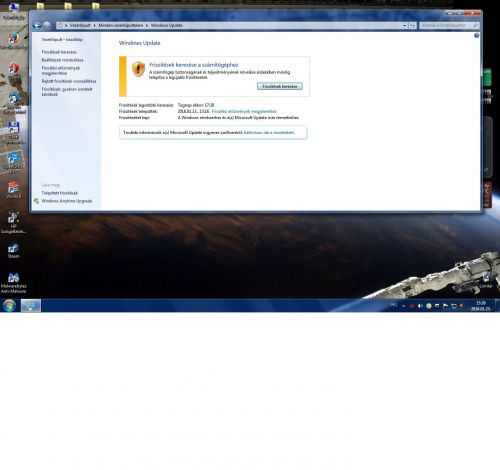
Task: Click the refresh icon beside address bar
Action: (413, 26)
